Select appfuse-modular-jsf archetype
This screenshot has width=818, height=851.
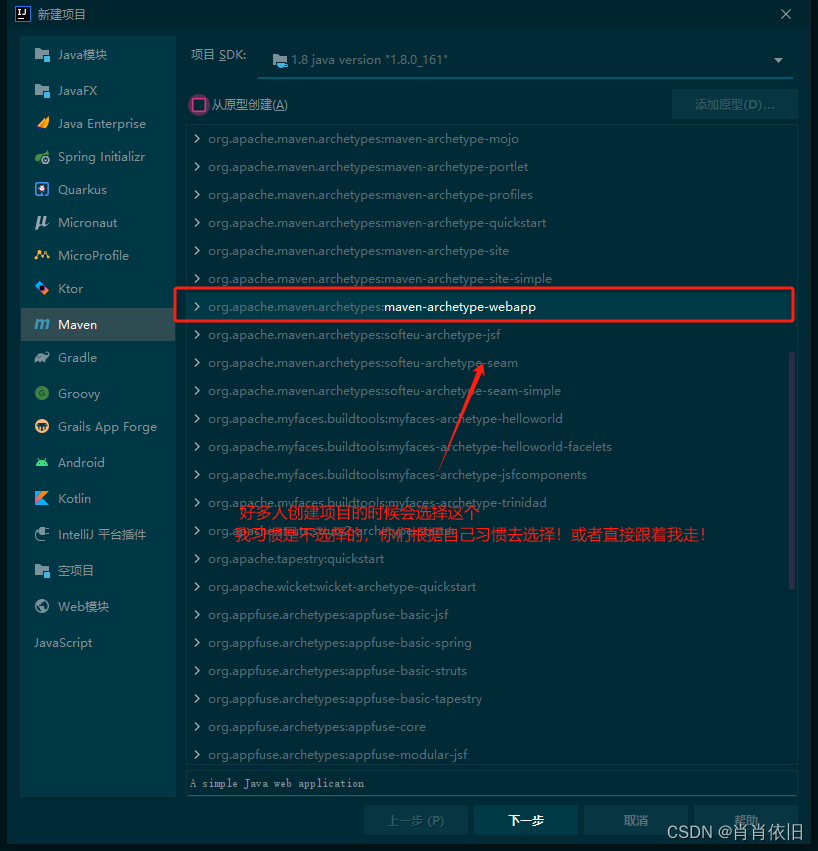pos(491,754)
